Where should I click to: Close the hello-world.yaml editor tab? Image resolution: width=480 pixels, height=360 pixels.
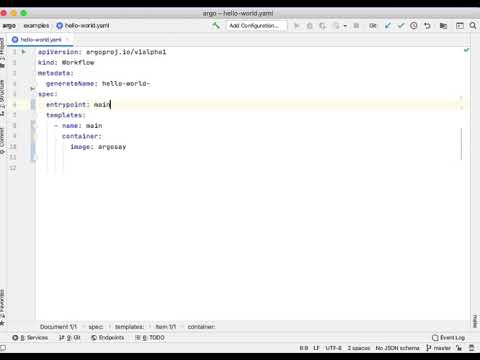(68, 40)
